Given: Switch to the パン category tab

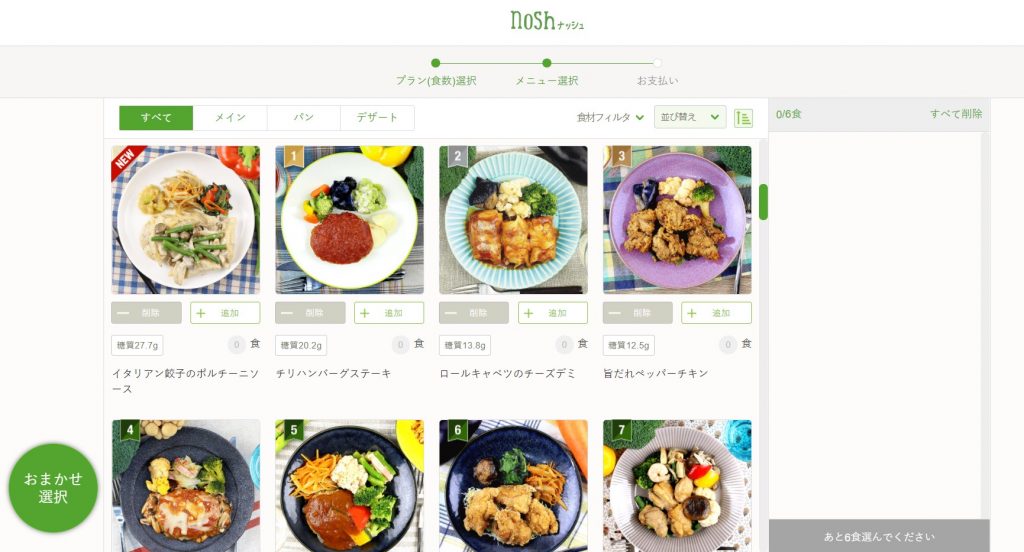Looking at the screenshot, I should tap(304, 118).
